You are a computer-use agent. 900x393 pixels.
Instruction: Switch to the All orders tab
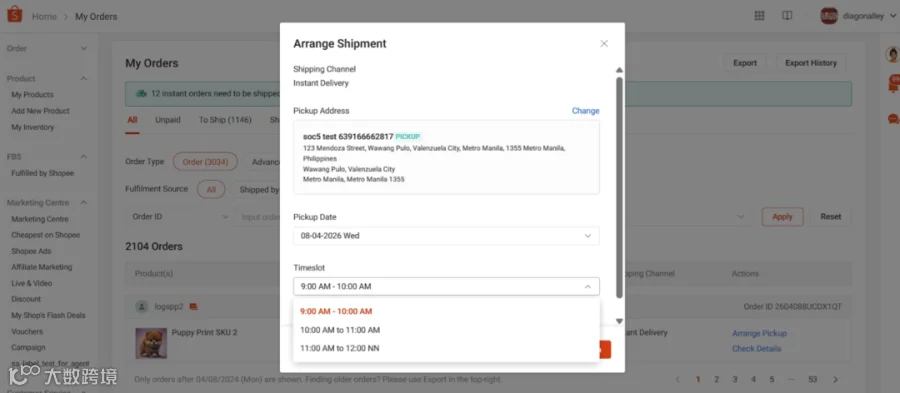point(133,120)
